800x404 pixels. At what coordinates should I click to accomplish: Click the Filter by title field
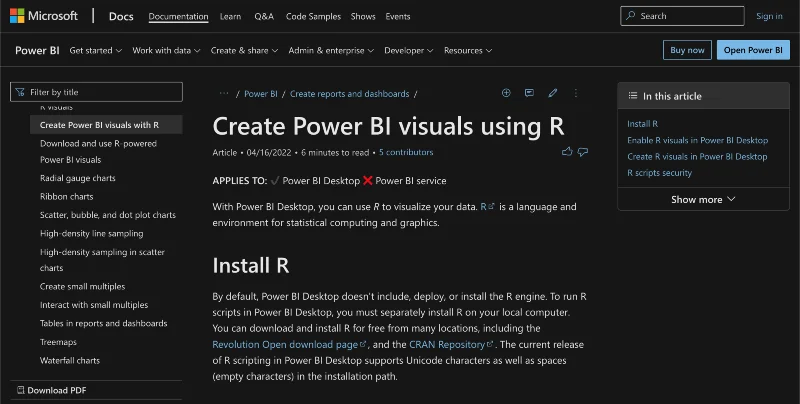pos(96,92)
